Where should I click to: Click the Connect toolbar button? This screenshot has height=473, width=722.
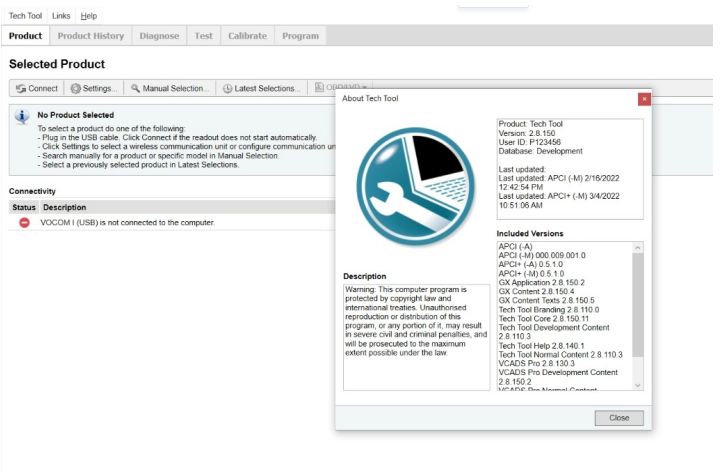tap(37, 88)
